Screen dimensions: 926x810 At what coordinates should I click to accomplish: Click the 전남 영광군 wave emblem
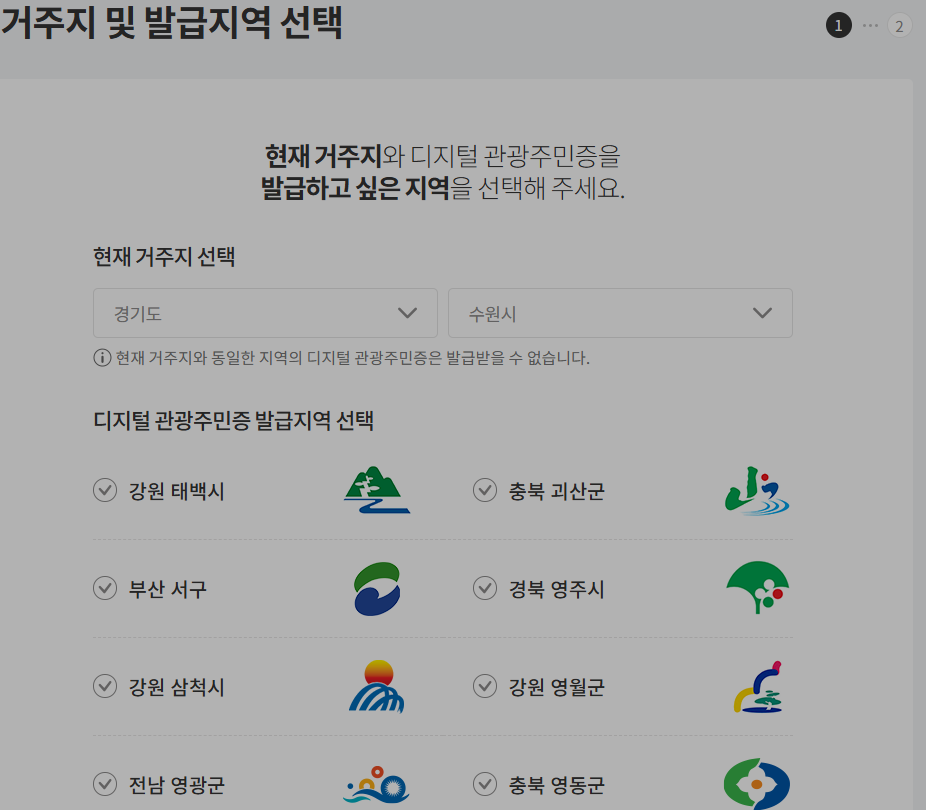tap(377, 785)
